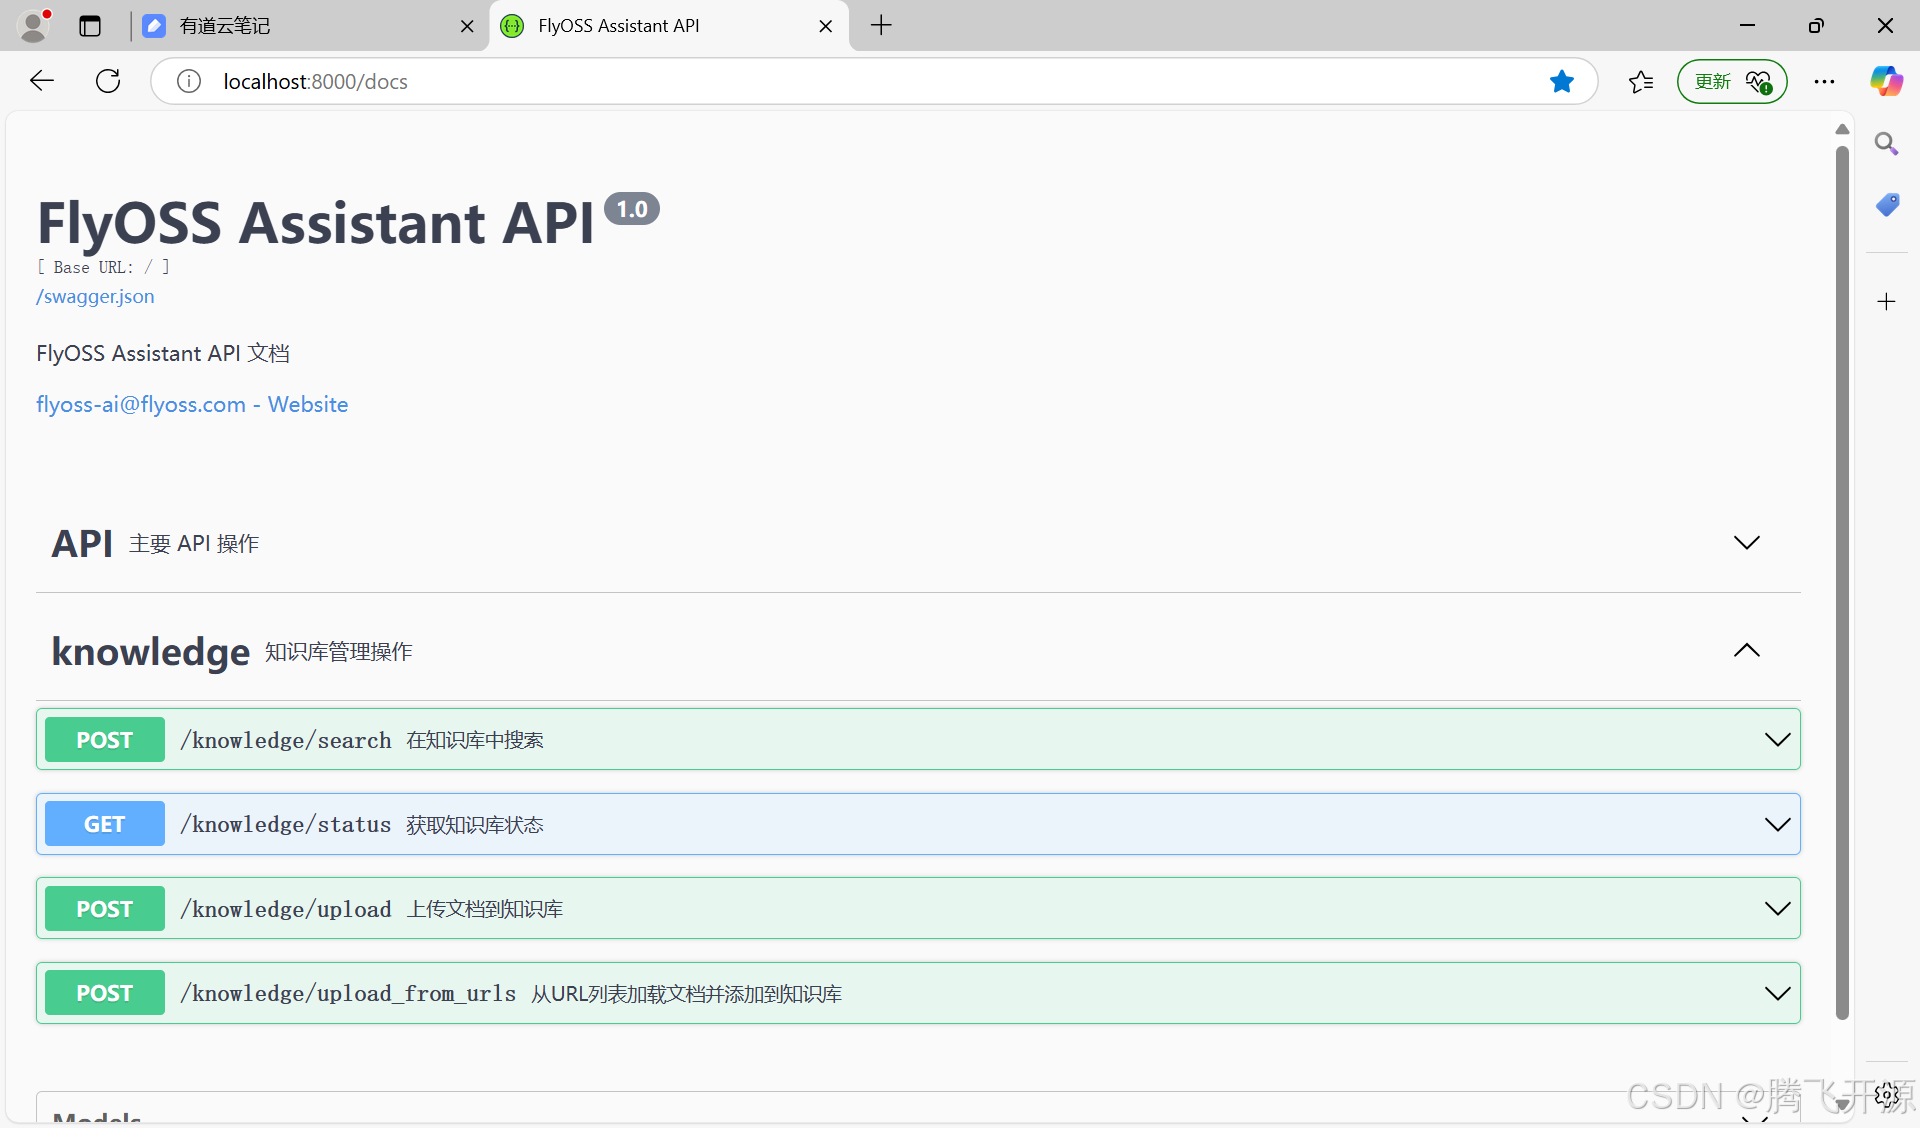
Task: Open the blue shopping tag sidebar icon
Action: 1886,205
